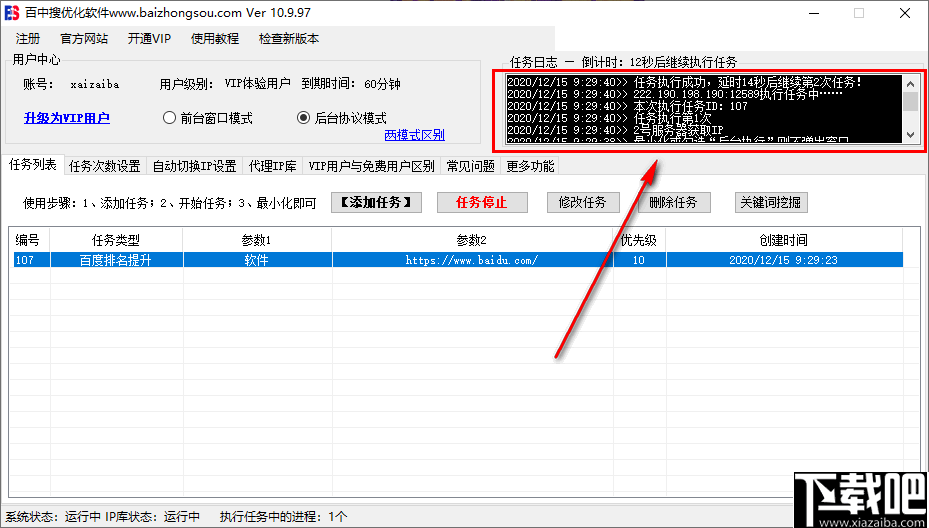Viewport: 929px width, 528px height.
Task: Open the 代理IP库 tab
Action: 273,167
